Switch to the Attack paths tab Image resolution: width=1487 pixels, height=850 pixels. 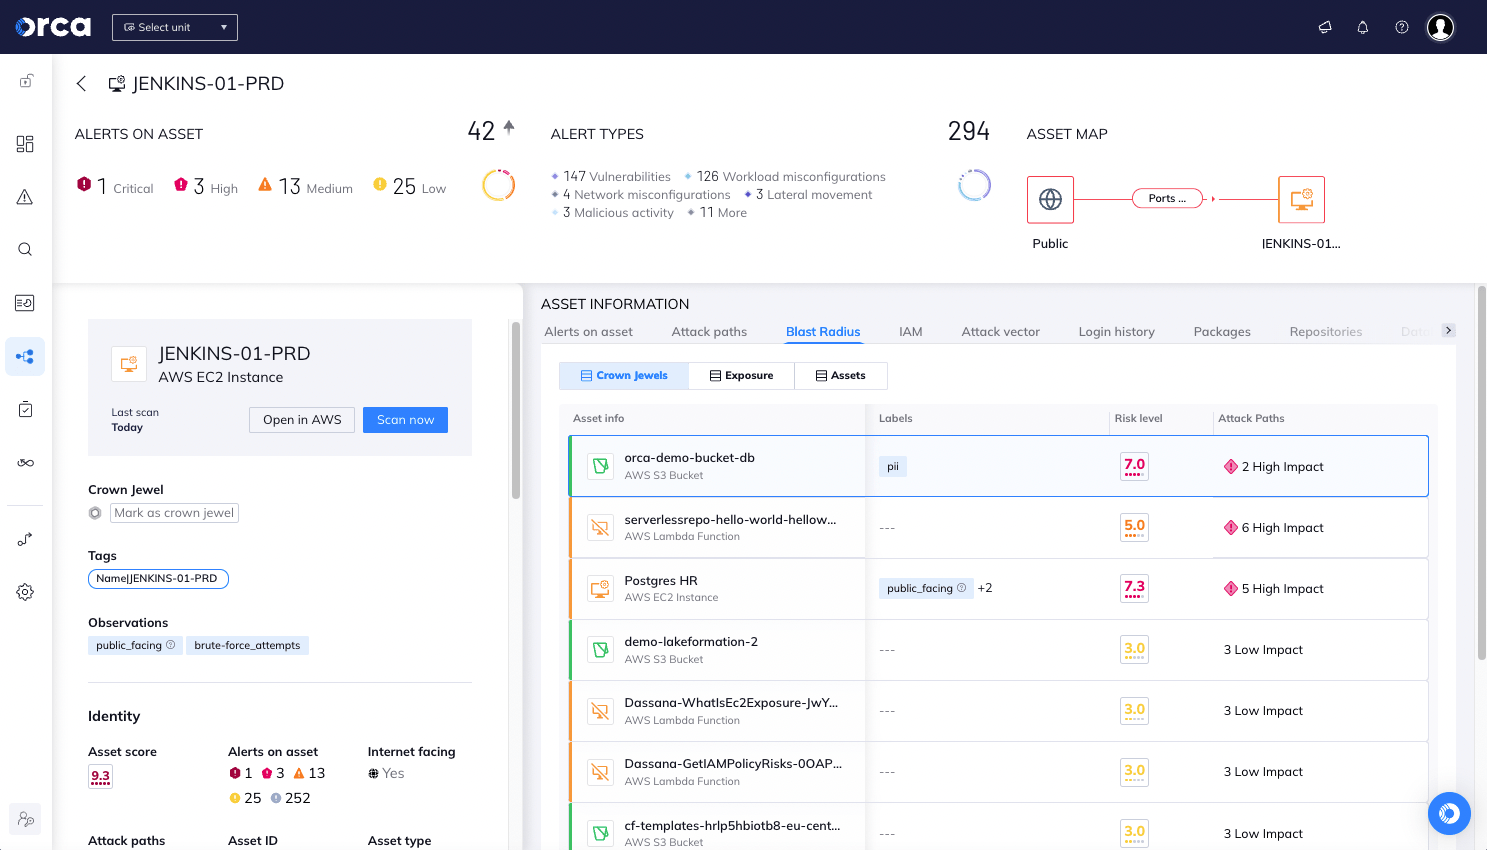pos(709,332)
